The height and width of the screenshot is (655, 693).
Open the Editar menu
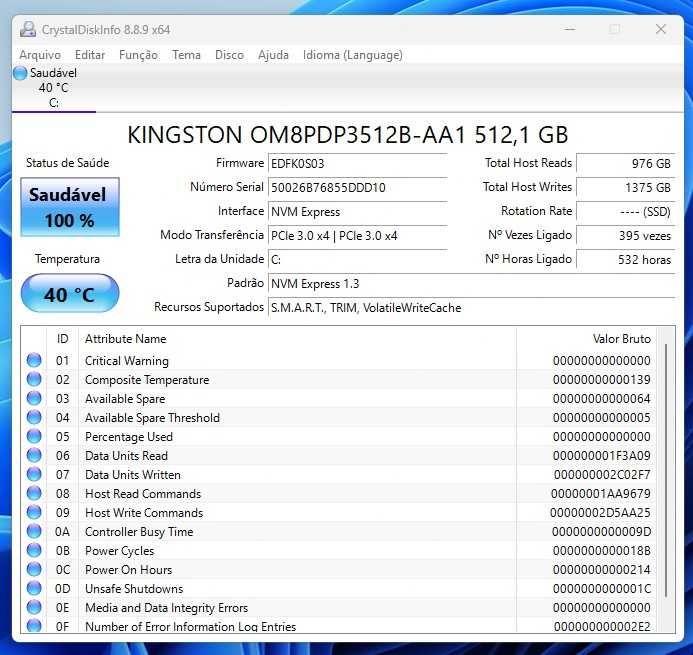(90, 55)
